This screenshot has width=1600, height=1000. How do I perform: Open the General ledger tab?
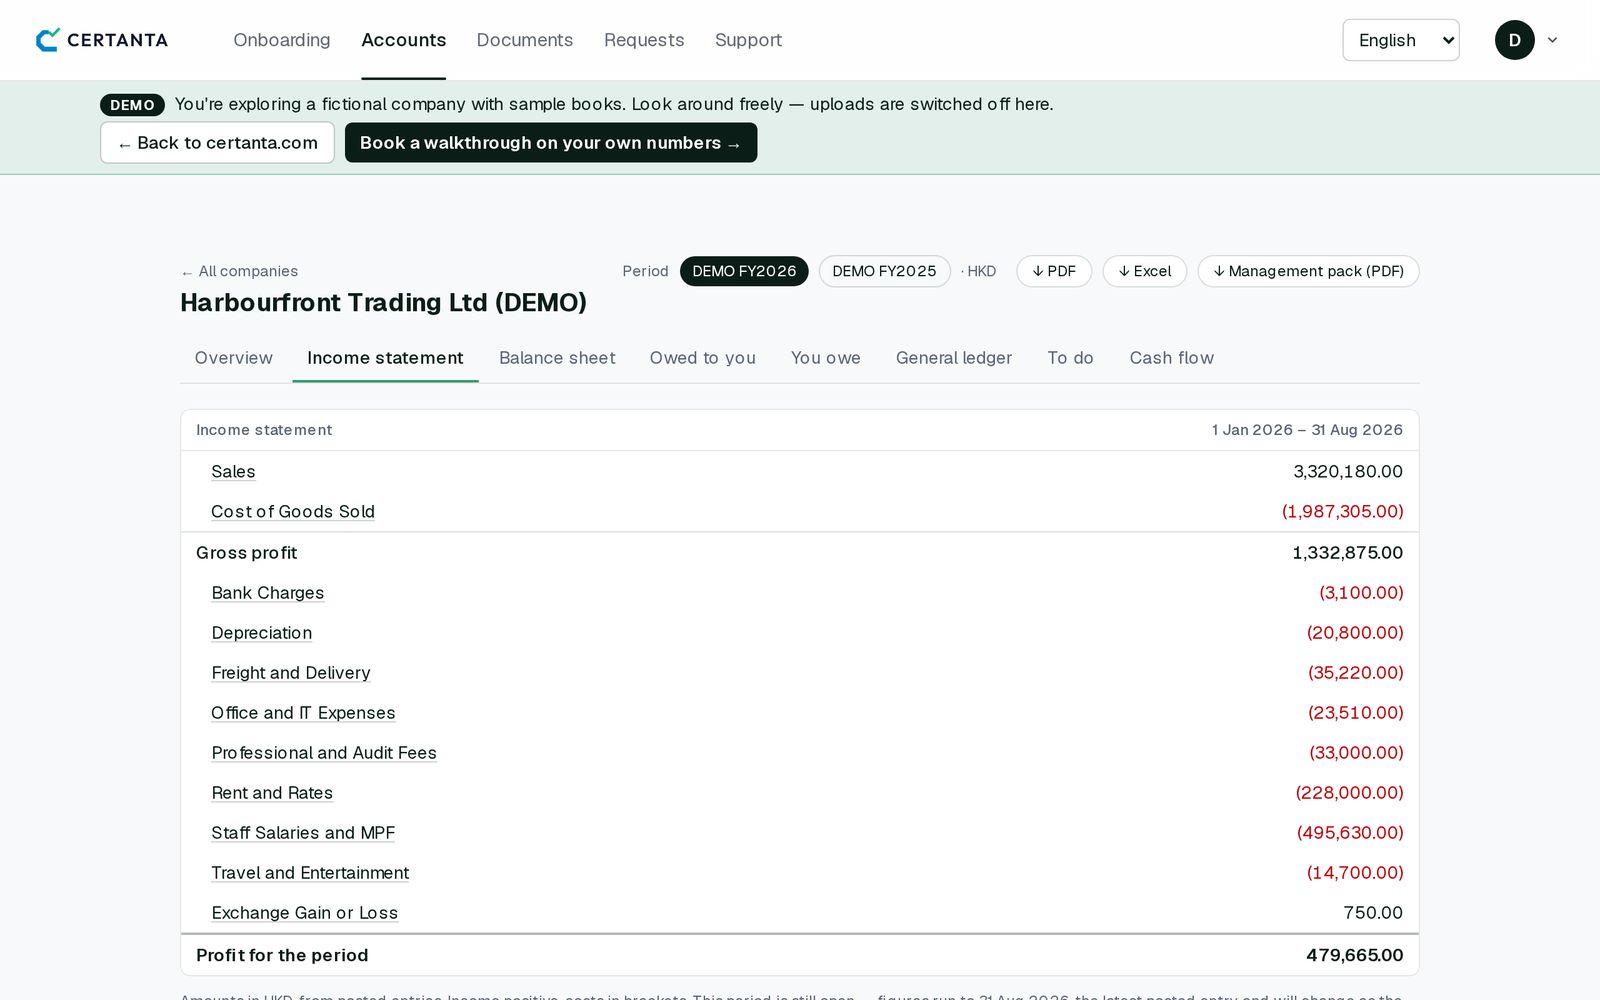[954, 358]
